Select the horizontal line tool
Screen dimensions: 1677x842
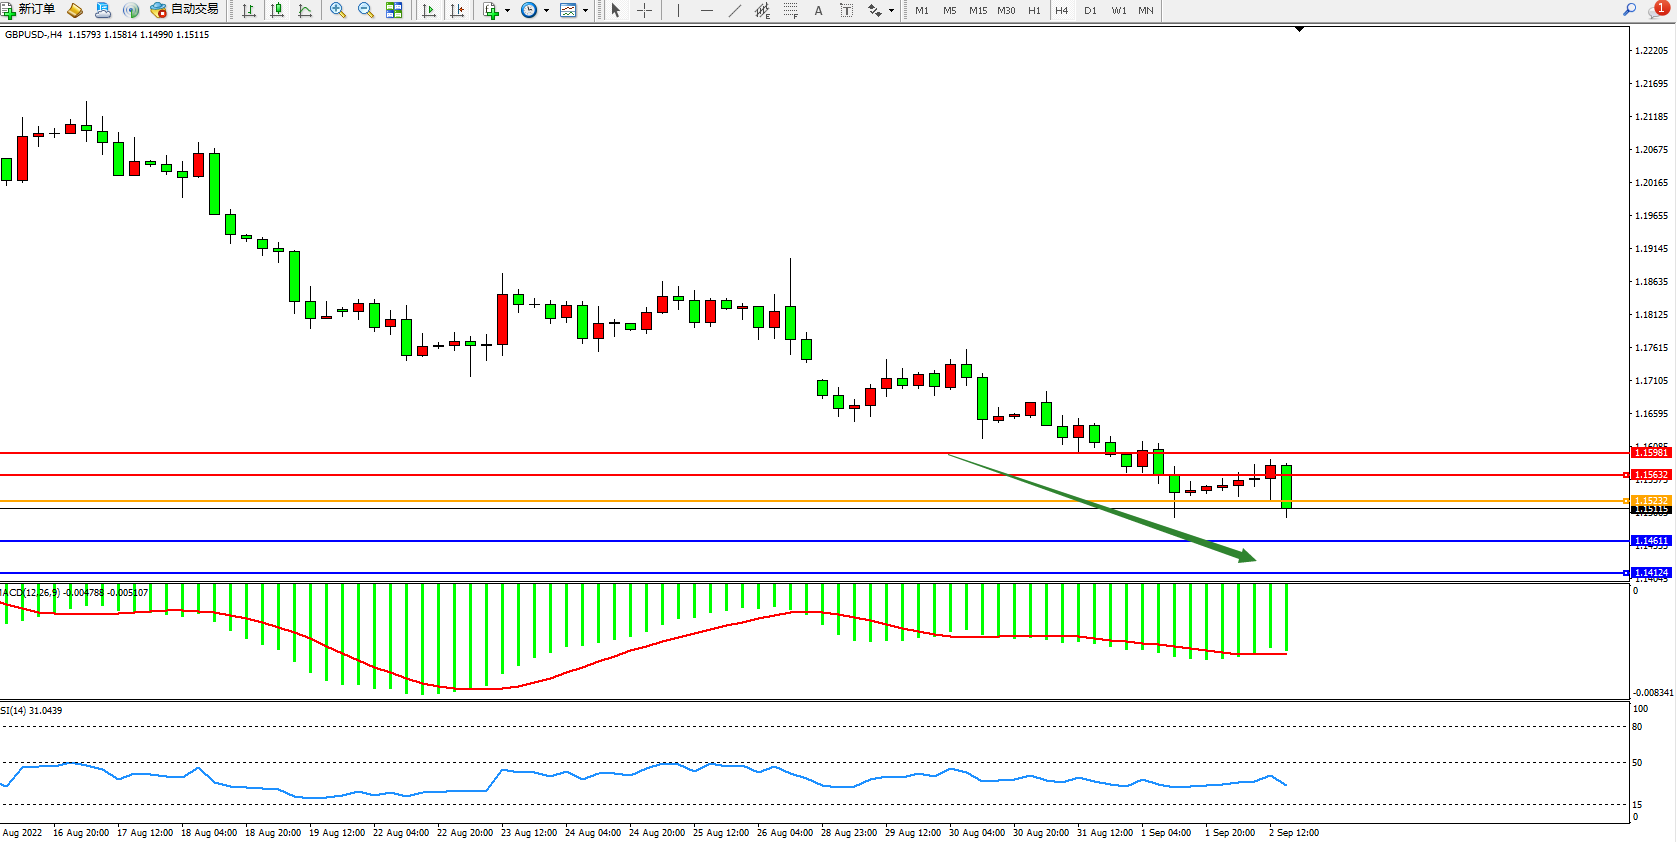707,10
